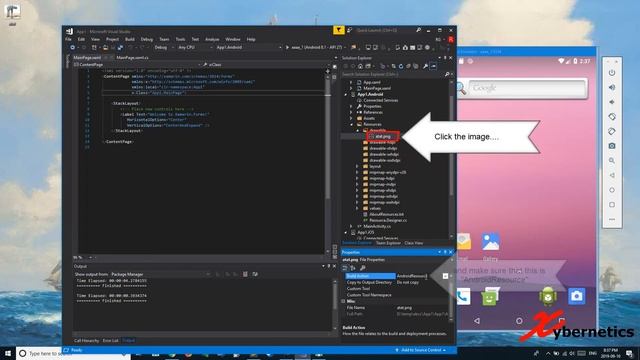Select Copy to Output Directory property row

coord(396,282)
